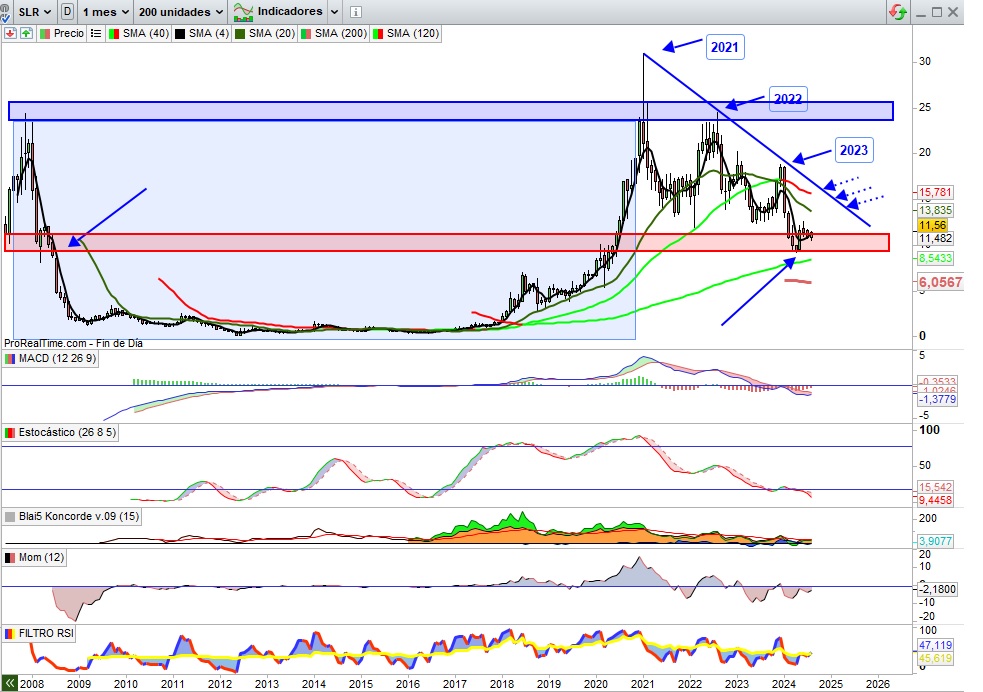The height and width of the screenshot is (692, 983).
Task: Maximize the chart window
Action: pyautogui.click(x=937, y=12)
